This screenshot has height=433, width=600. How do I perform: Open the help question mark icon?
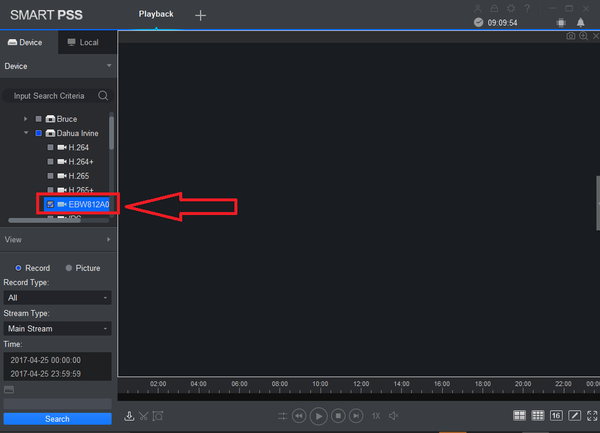(x=527, y=8)
